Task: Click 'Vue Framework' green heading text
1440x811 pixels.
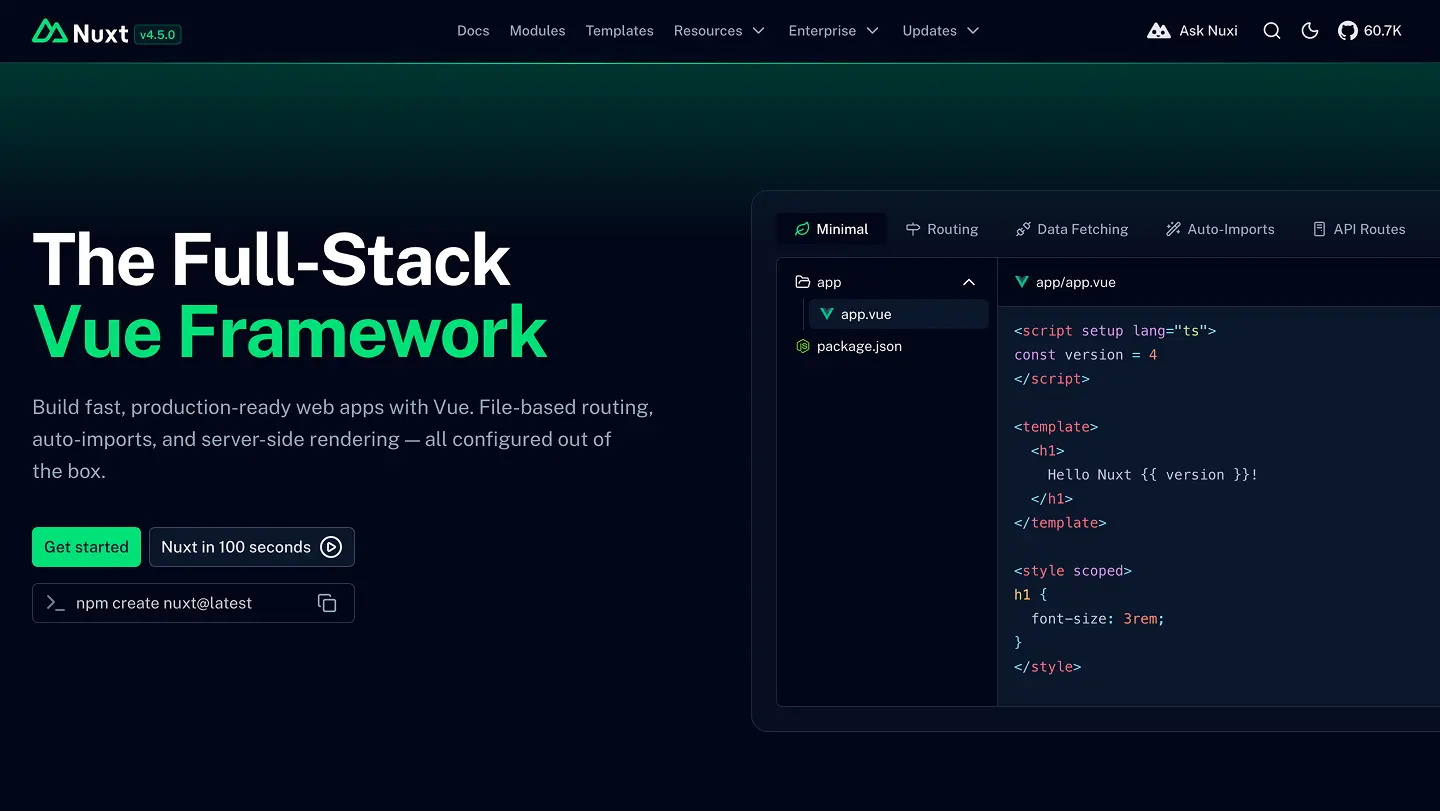Action: coord(290,331)
